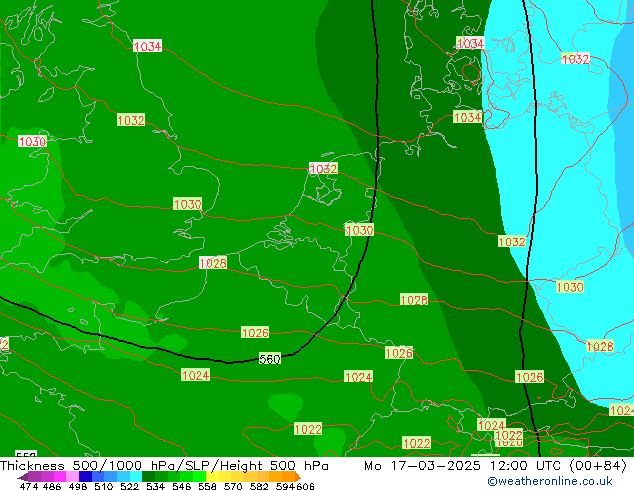Viewport: 634px width, 490px height.
Task: Click the 1030 isobar label over Ireland
Action: [32, 142]
